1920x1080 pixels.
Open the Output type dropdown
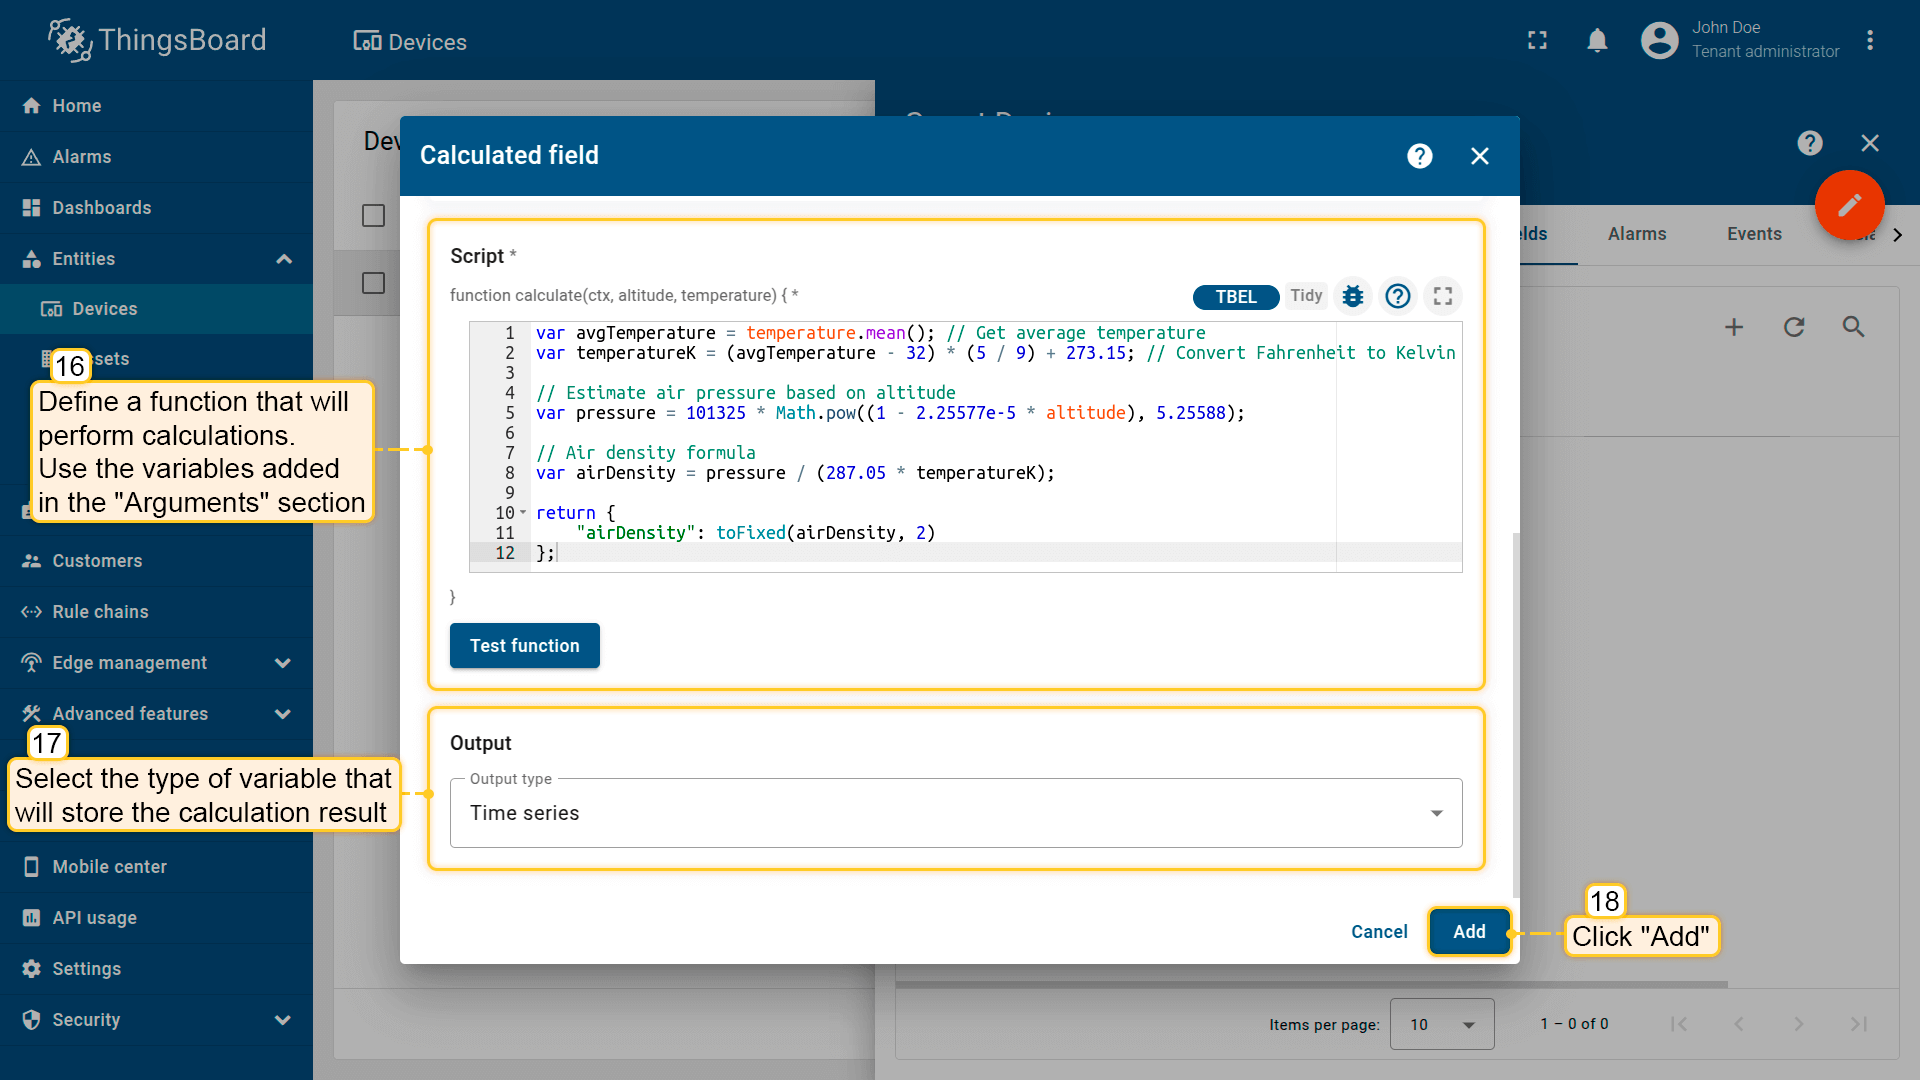(955, 813)
